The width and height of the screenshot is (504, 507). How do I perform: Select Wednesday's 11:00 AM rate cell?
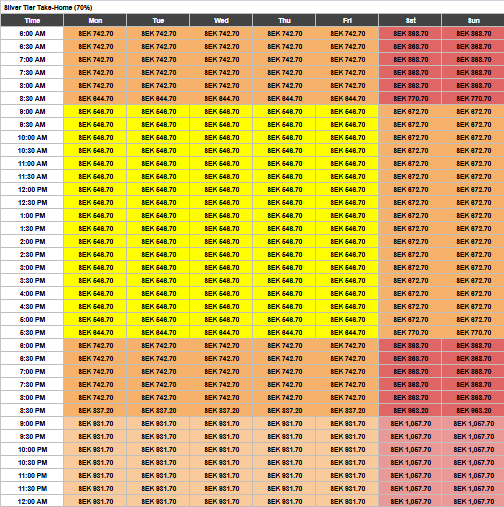point(221,164)
